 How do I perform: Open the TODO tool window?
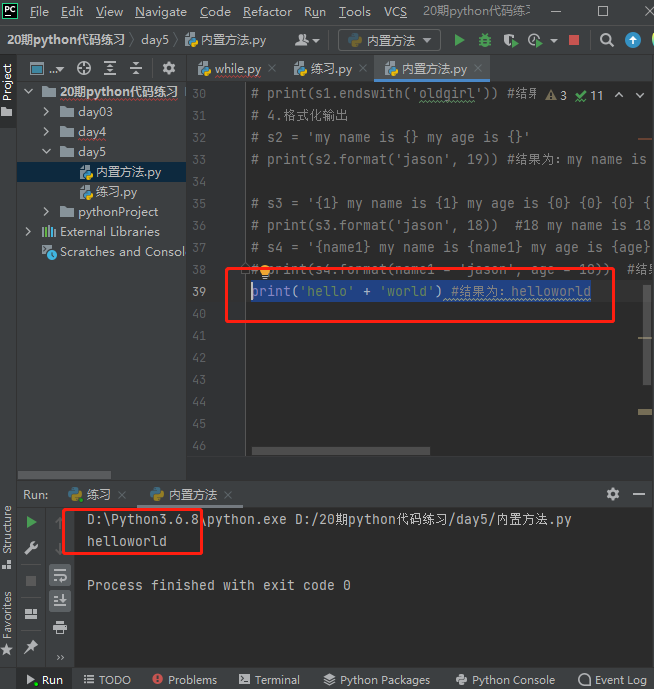107,680
